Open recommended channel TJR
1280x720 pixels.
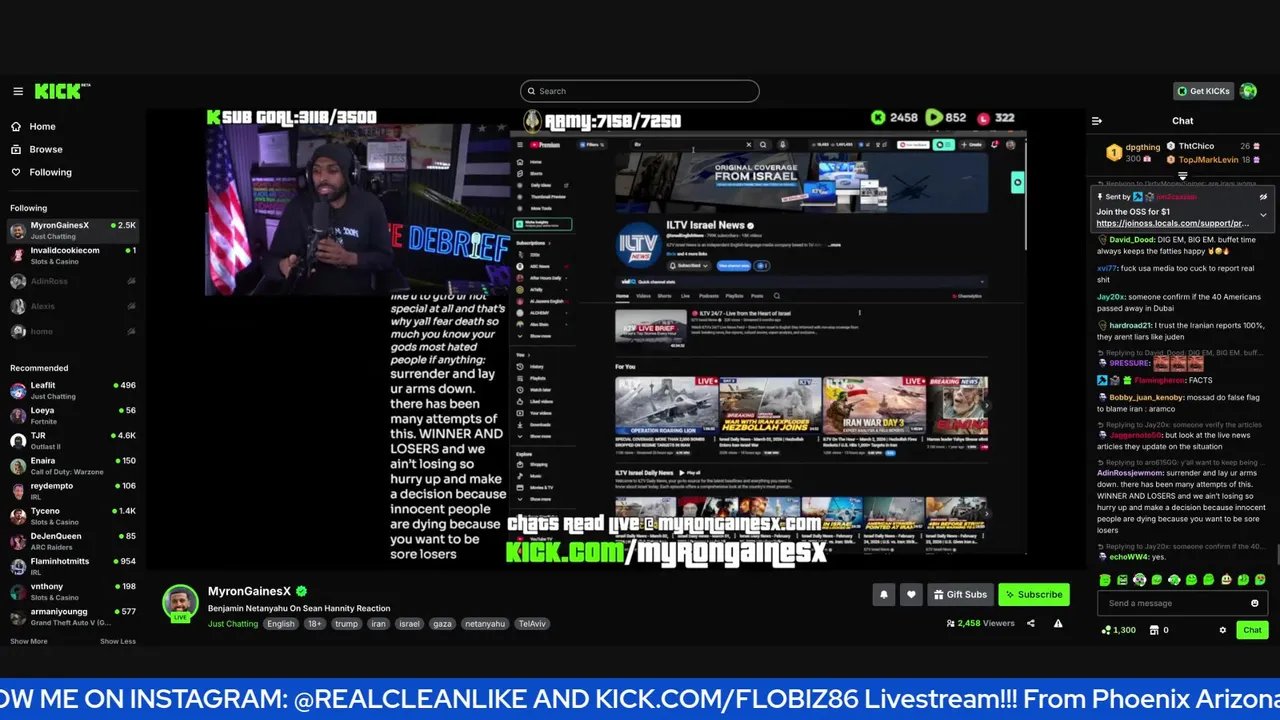72,440
